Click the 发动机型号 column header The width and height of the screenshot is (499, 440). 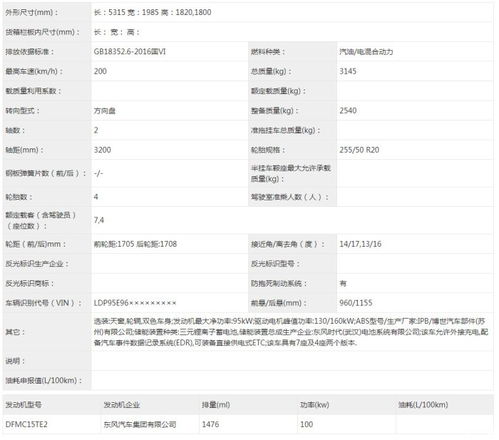[23, 405]
